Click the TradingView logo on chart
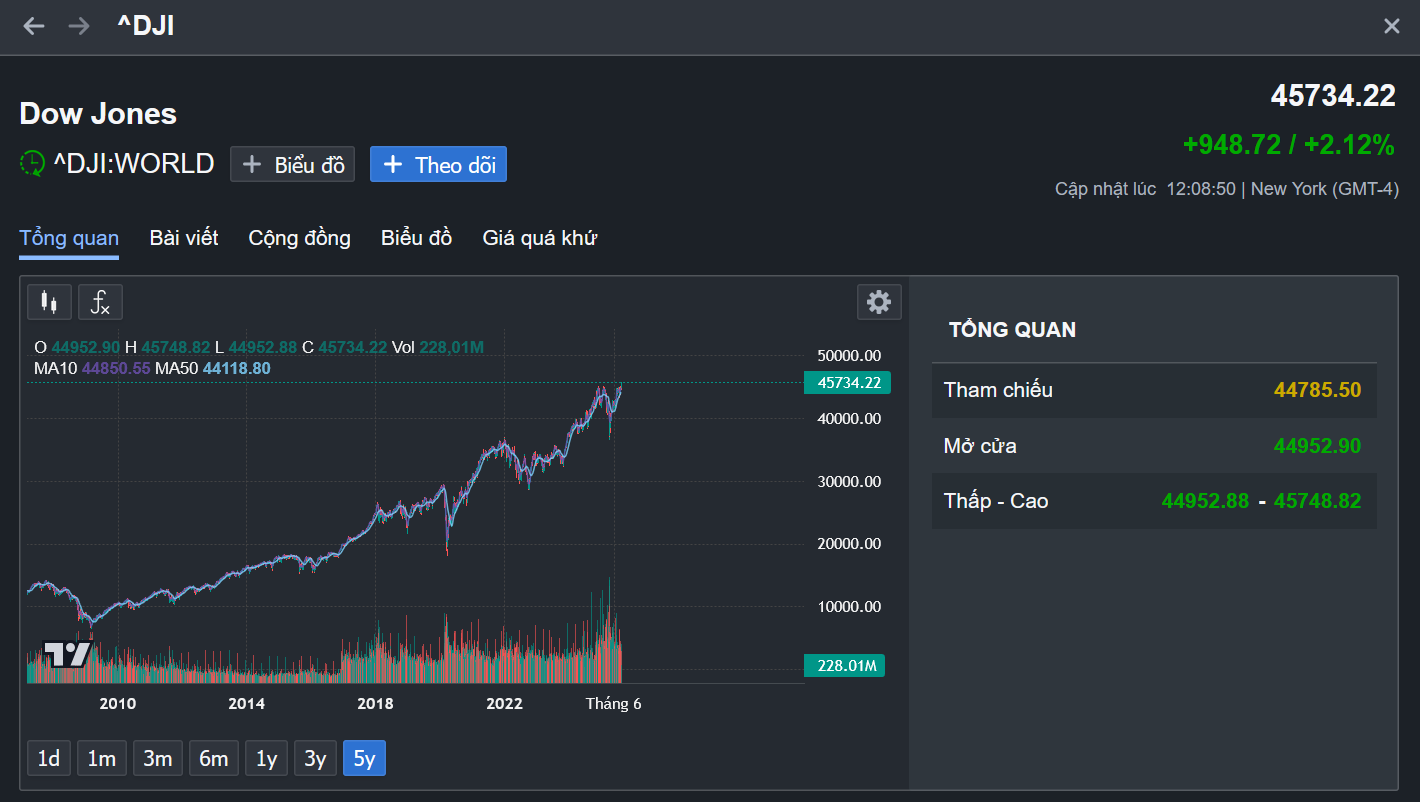The height and width of the screenshot is (802, 1420). [68, 655]
